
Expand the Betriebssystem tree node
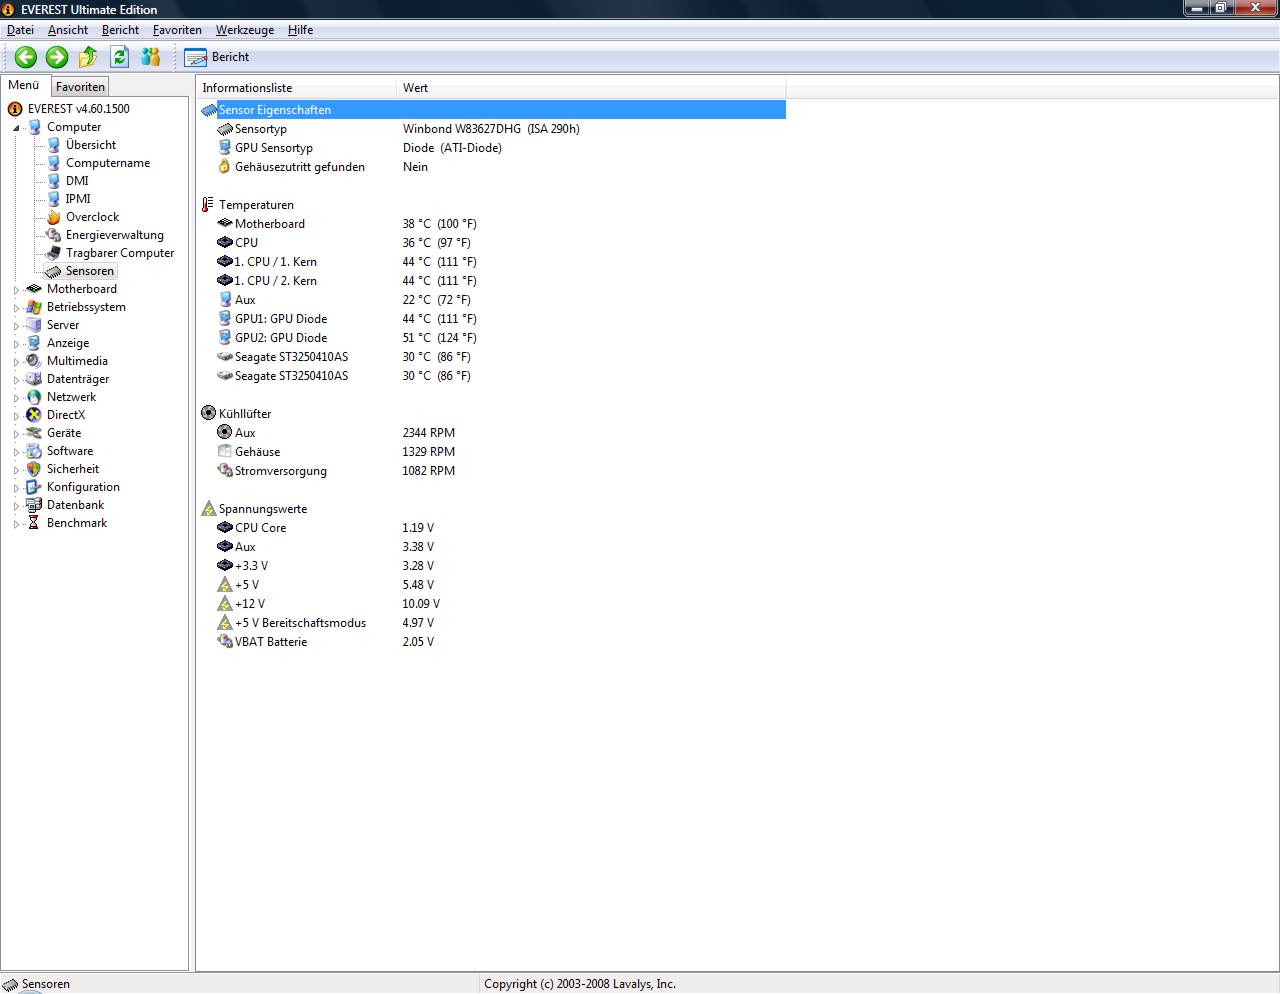point(16,308)
